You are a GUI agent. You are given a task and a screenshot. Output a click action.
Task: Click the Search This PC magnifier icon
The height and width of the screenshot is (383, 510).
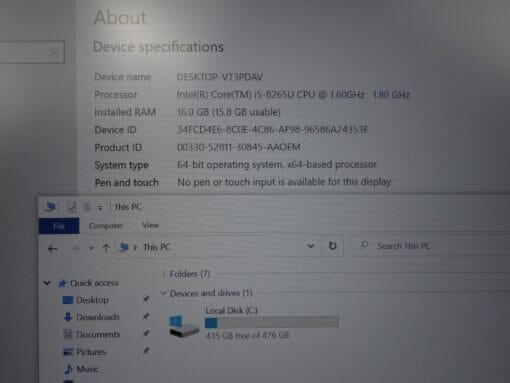(x=364, y=245)
